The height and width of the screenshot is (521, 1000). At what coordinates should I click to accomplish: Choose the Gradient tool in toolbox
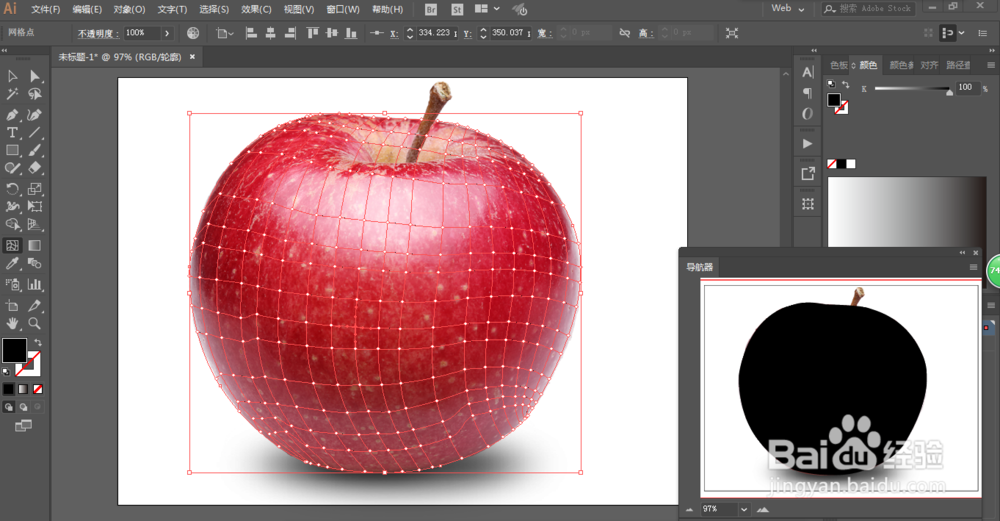click(35, 246)
